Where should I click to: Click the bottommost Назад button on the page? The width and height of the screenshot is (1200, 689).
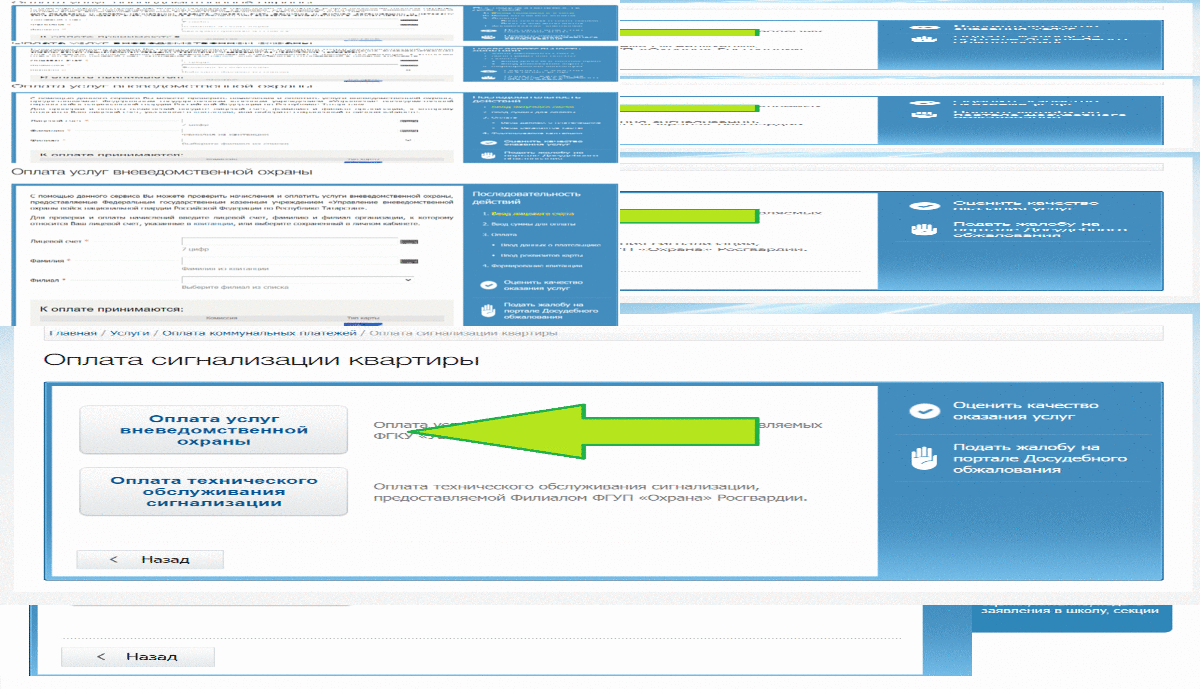pyautogui.click(x=136, y=657)
